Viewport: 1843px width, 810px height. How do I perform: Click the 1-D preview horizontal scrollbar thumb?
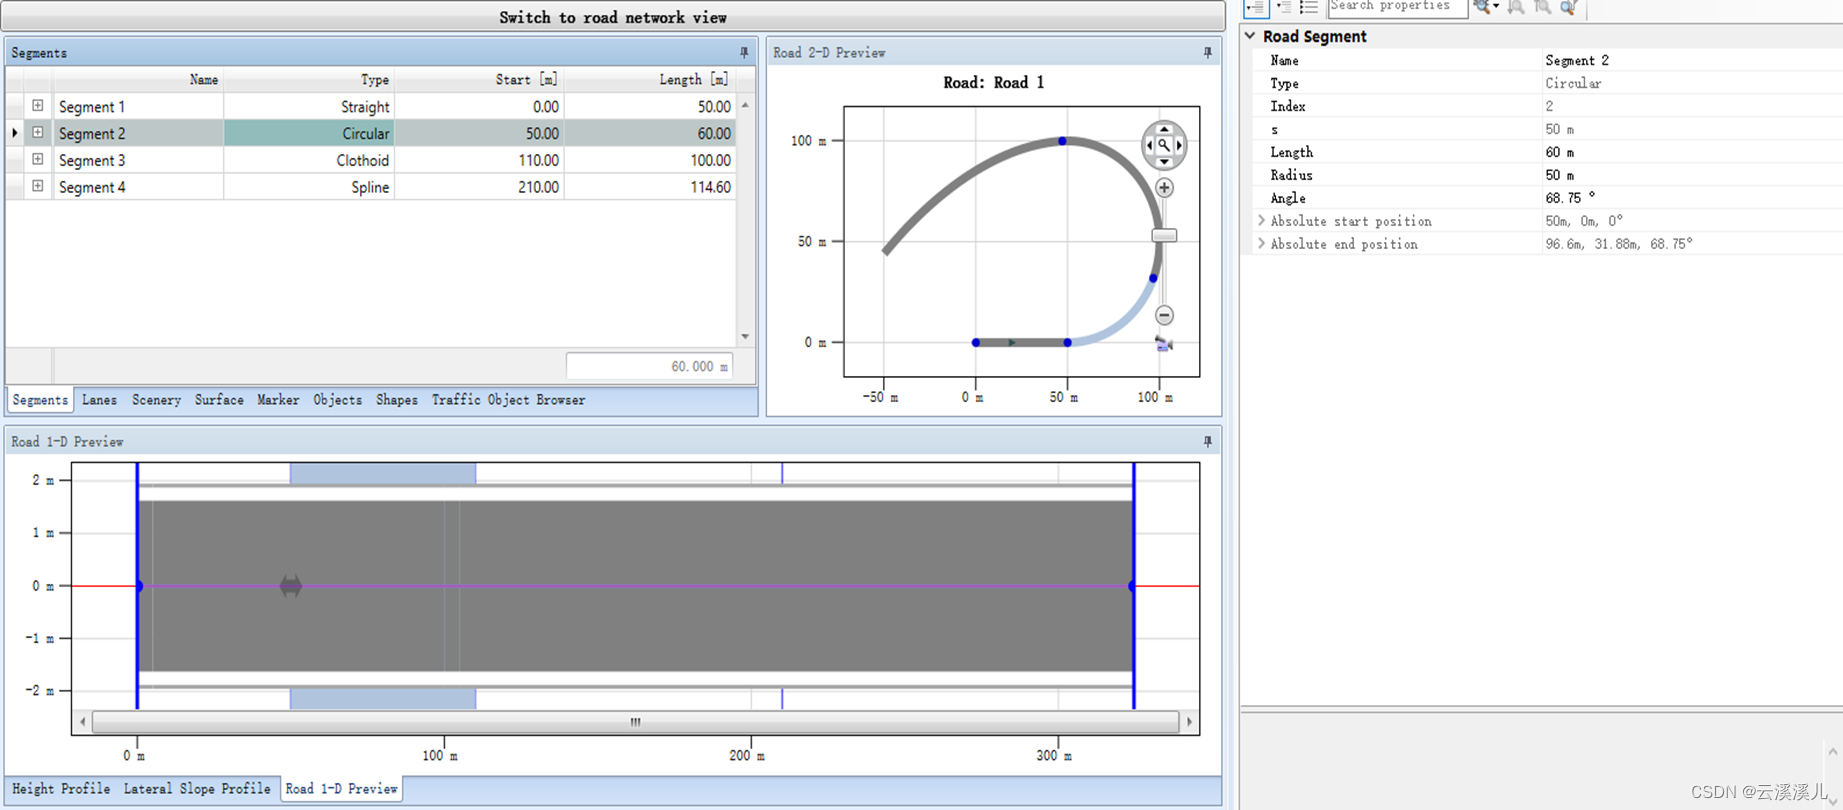click(x=635, y=721)
